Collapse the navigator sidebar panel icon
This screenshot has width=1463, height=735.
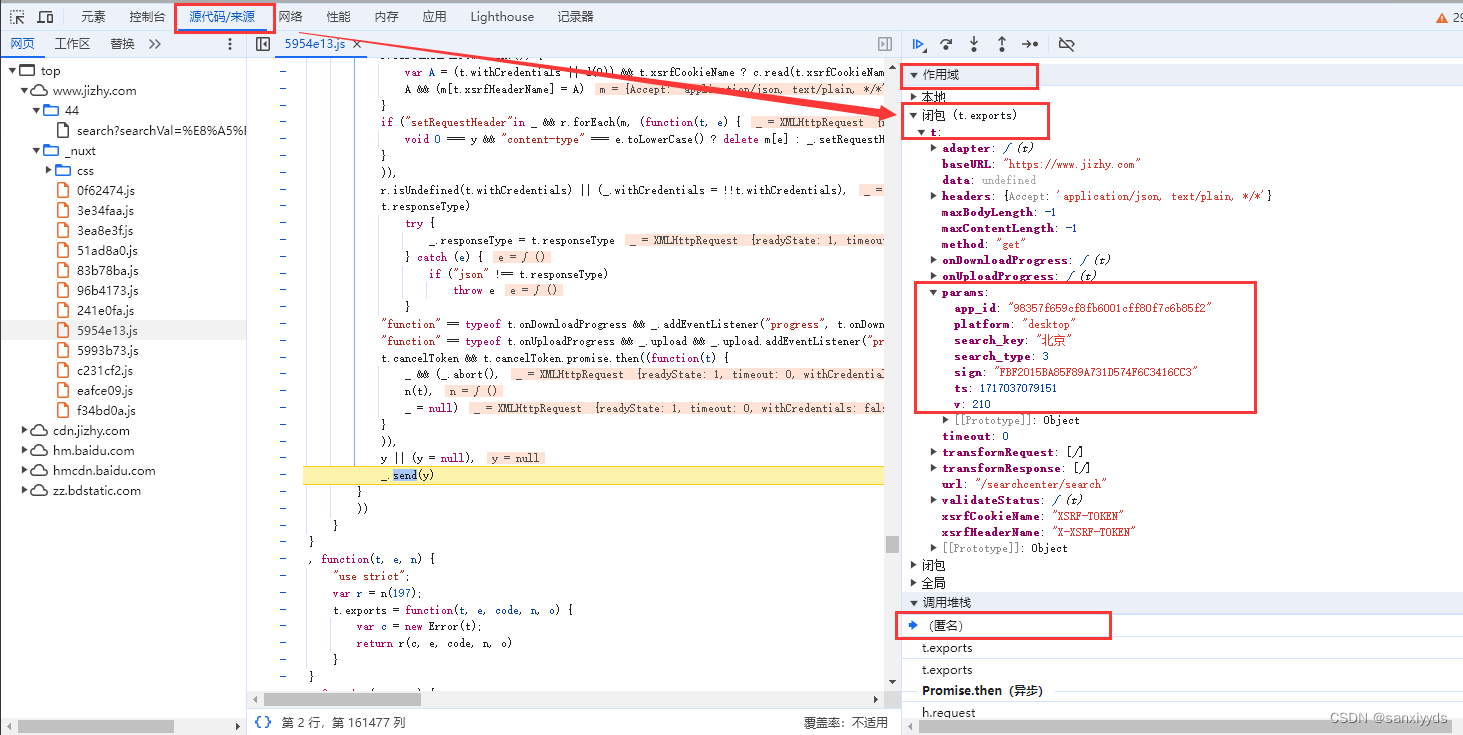pos(262,44)
